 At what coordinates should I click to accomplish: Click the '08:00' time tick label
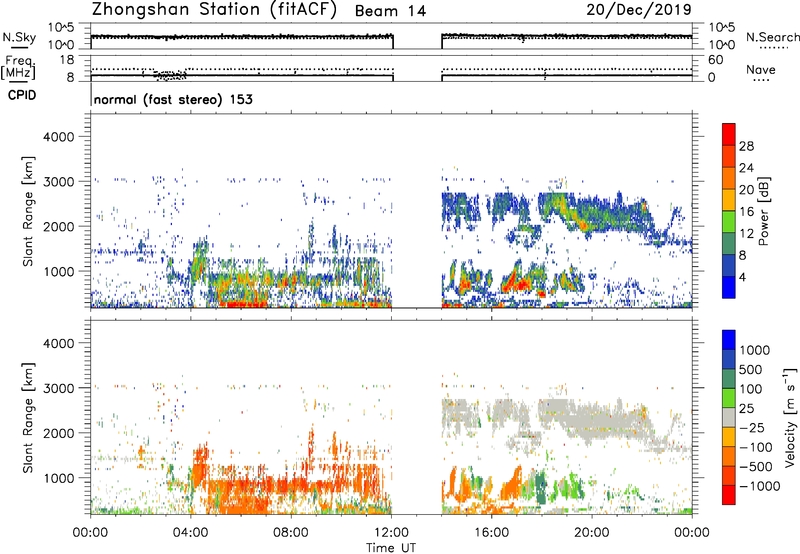(291, 533)
